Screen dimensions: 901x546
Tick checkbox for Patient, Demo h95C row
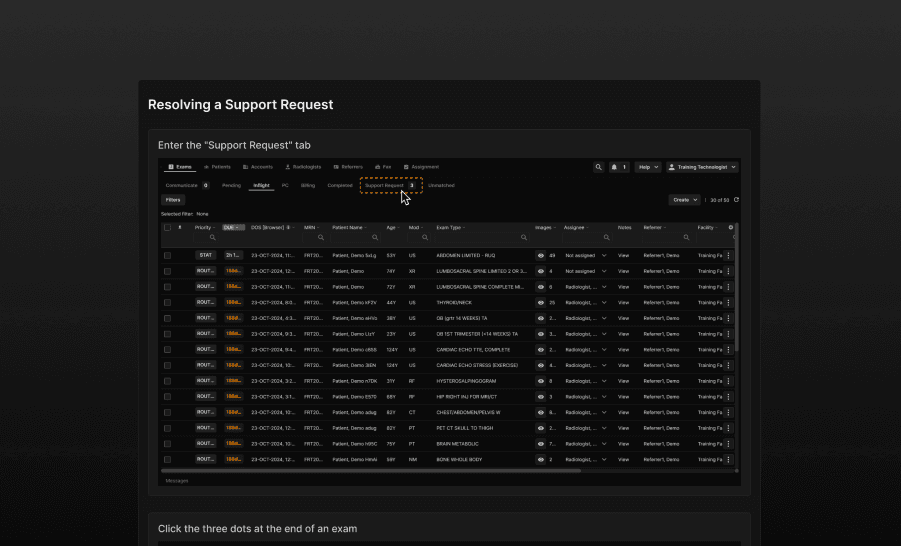[x=167, y=444]
